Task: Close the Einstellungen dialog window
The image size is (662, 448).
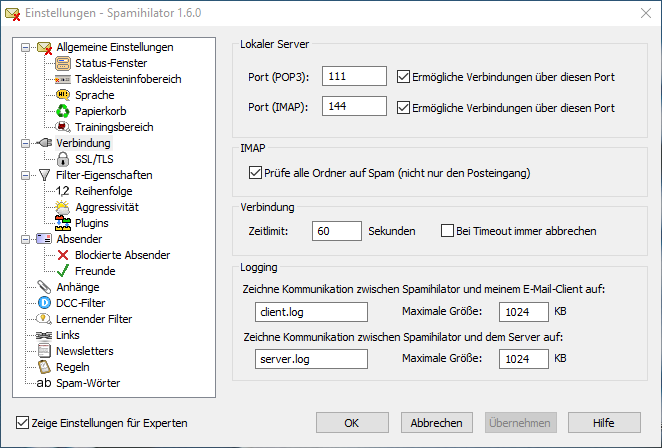Action: (x=646, y=13)
